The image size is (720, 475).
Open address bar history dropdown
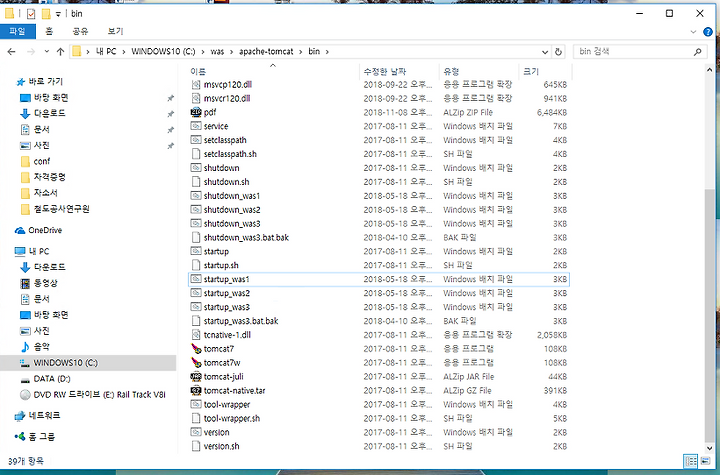(x=545, y=51)
